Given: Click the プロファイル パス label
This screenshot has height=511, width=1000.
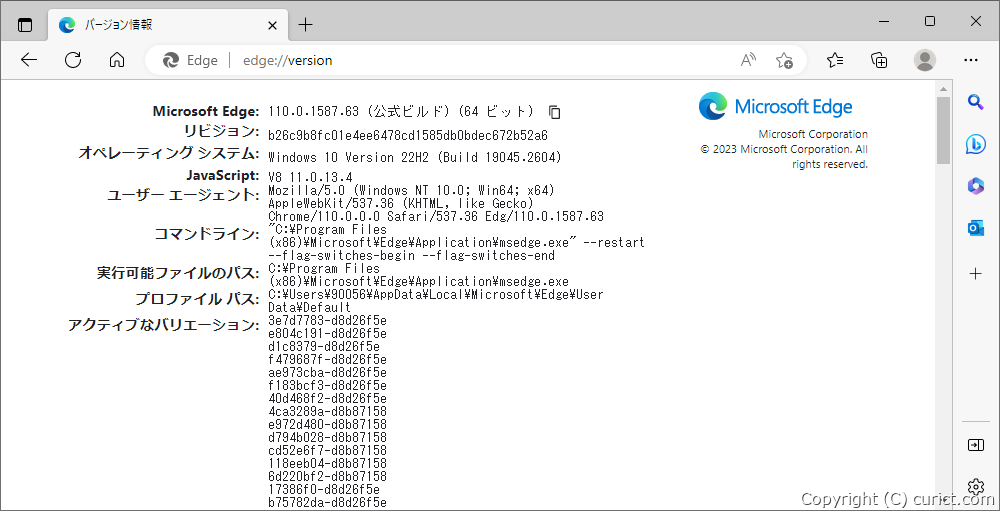Looking at the screenshot, I should (197, 299).
